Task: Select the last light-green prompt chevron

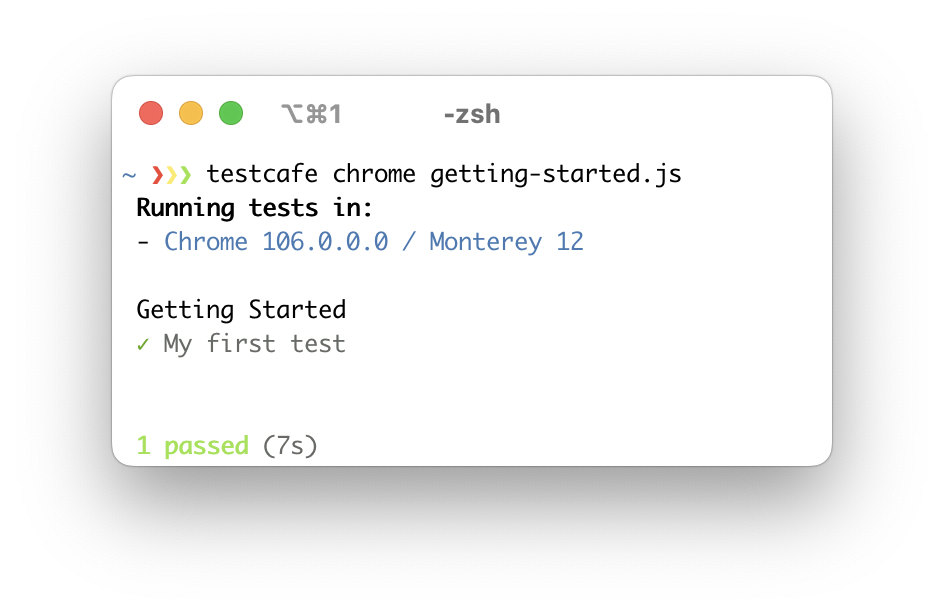Action: tap(186, 175)
